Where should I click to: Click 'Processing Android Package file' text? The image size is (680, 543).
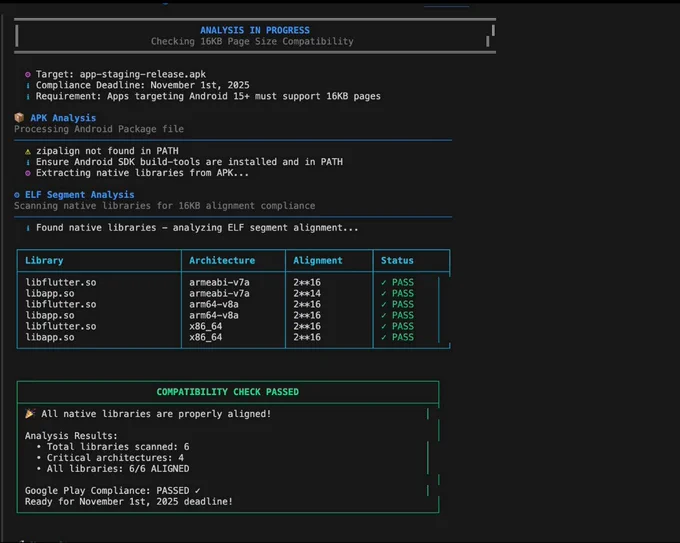coord(99,129)
